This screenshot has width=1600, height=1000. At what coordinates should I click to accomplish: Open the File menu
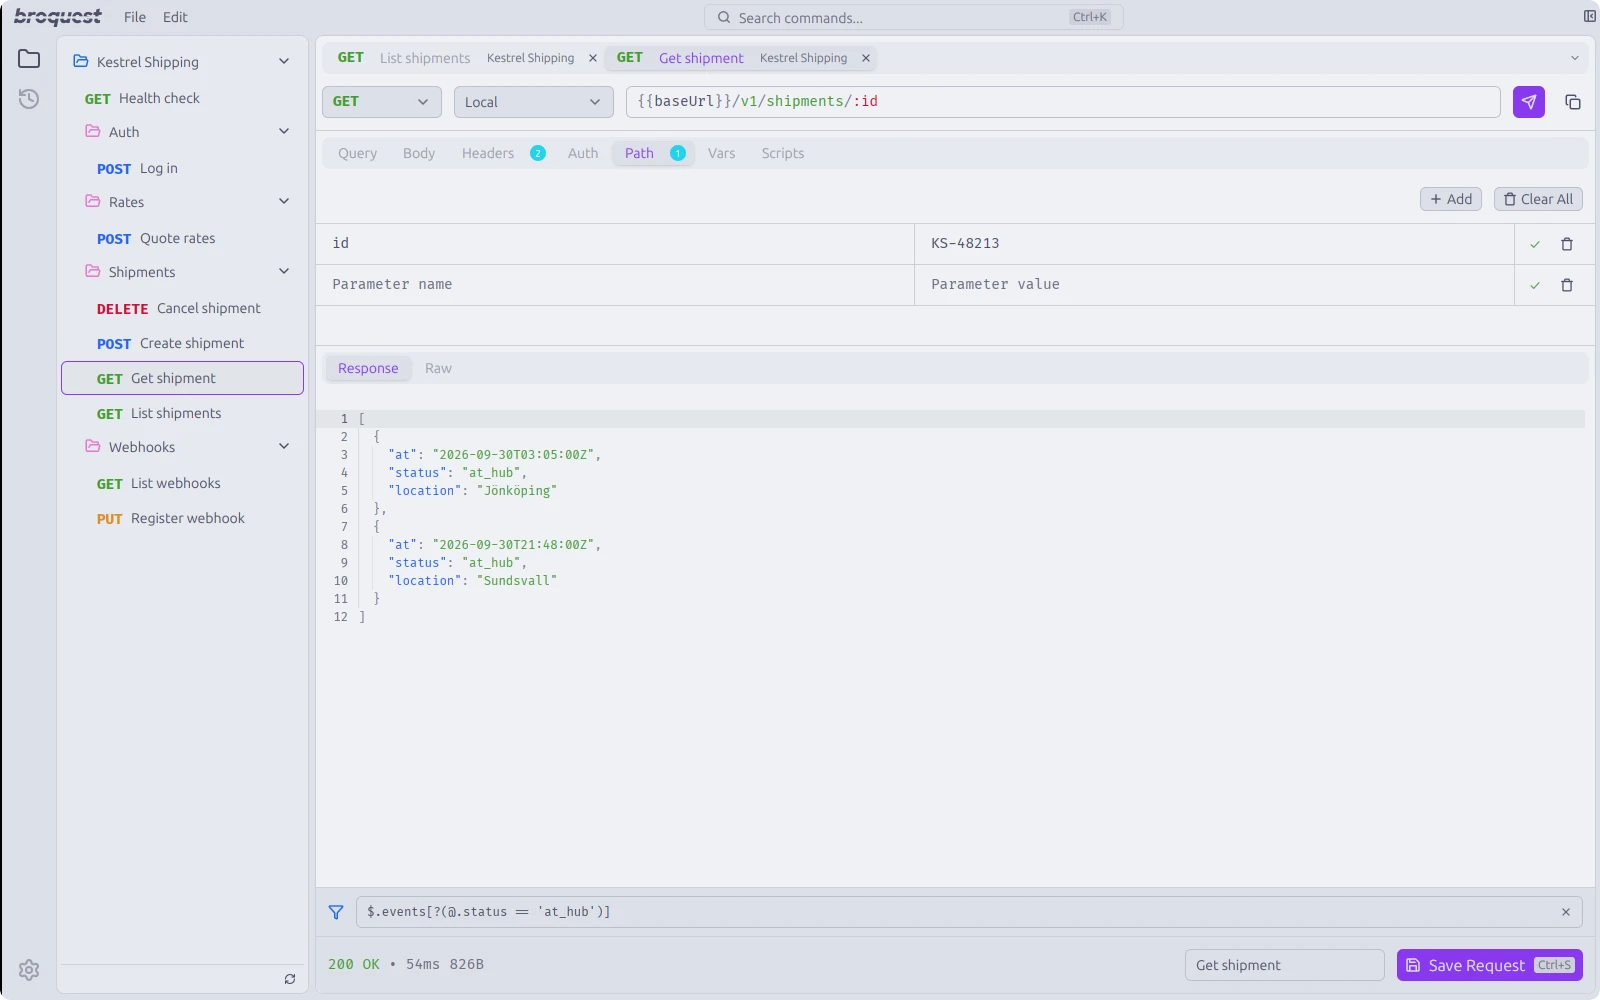tap(135, 17)
